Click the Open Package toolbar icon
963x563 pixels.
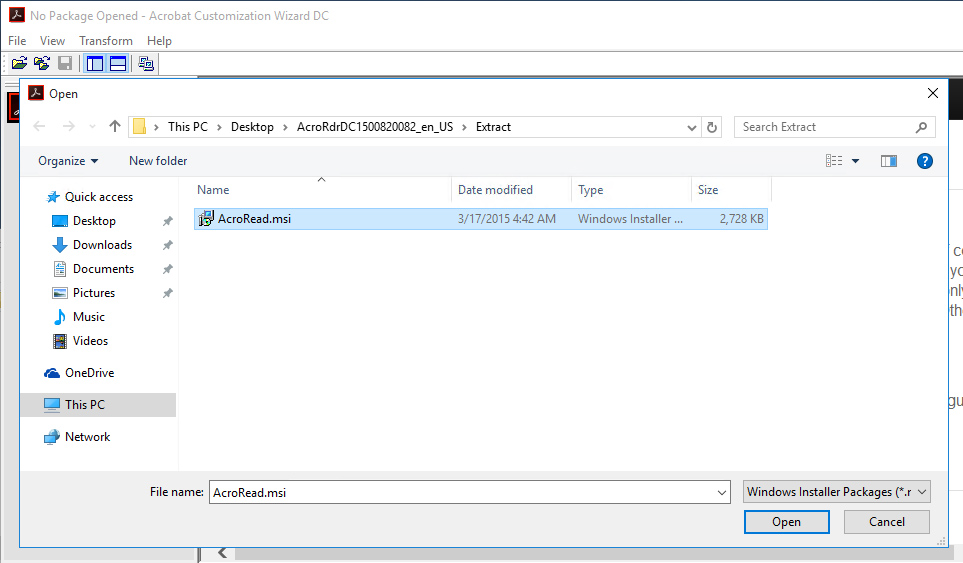tap(19, 64)
